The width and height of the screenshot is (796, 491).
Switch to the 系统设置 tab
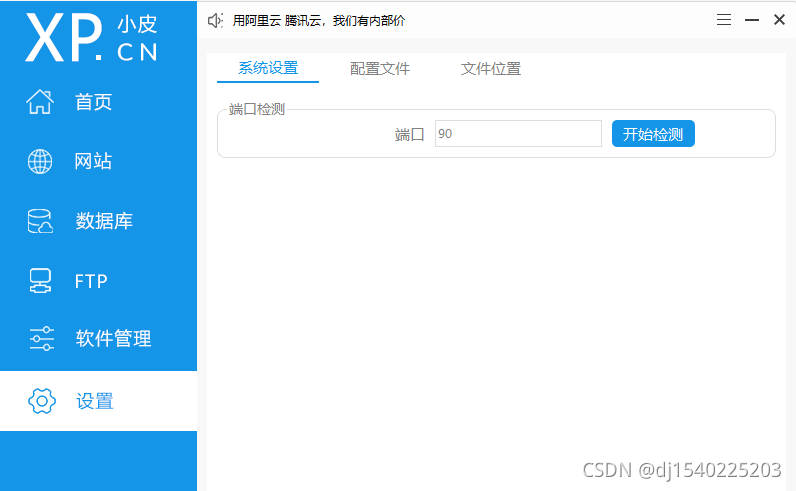click(268, 68)
